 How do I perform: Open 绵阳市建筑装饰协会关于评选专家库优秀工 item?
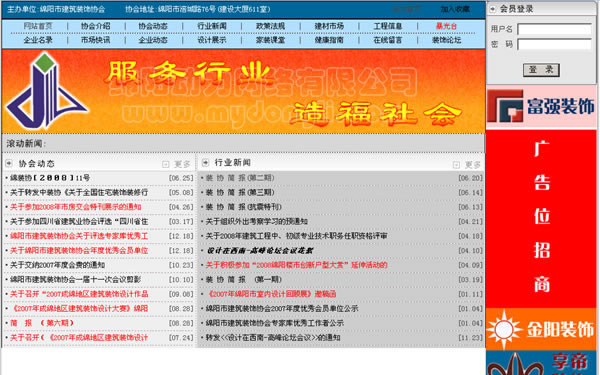click(x=79, y=236)
